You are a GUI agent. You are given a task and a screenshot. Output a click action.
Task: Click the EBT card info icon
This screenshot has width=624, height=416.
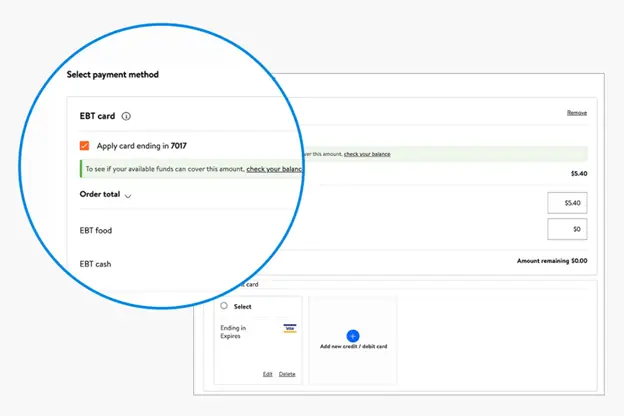(x=126, y=116)
